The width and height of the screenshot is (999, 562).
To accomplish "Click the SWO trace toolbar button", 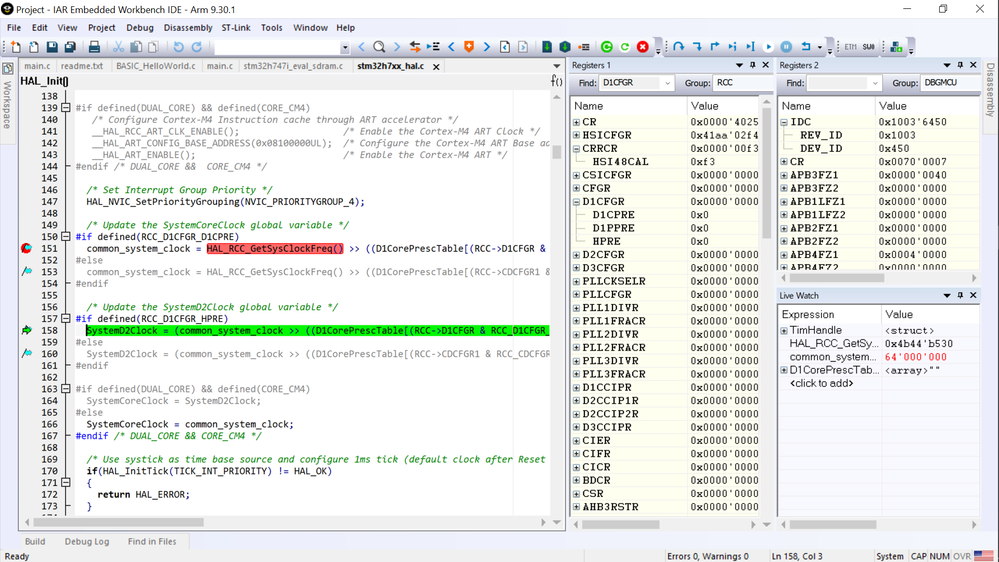I will pos(869,47).
